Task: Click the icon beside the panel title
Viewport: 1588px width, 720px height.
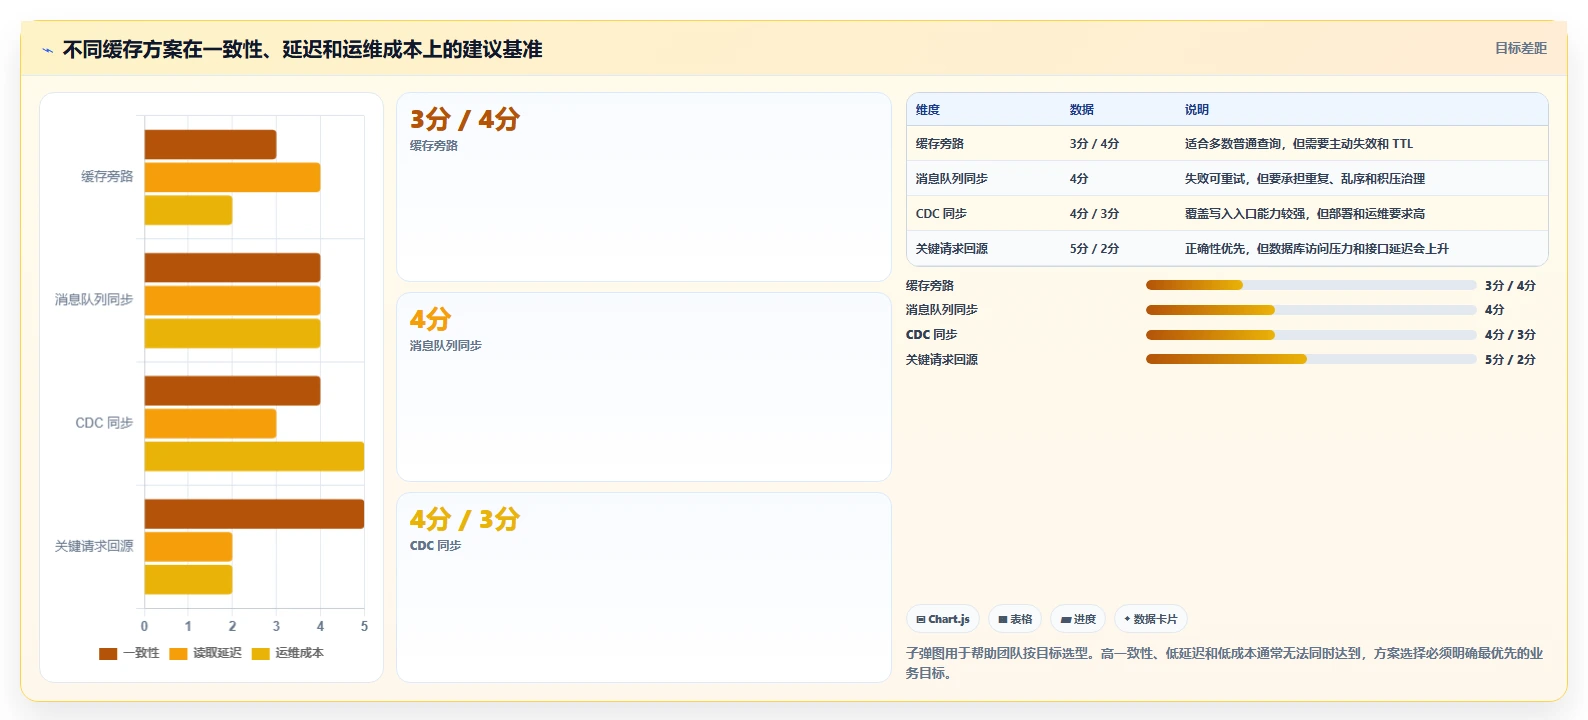Action: coord(47,50)
